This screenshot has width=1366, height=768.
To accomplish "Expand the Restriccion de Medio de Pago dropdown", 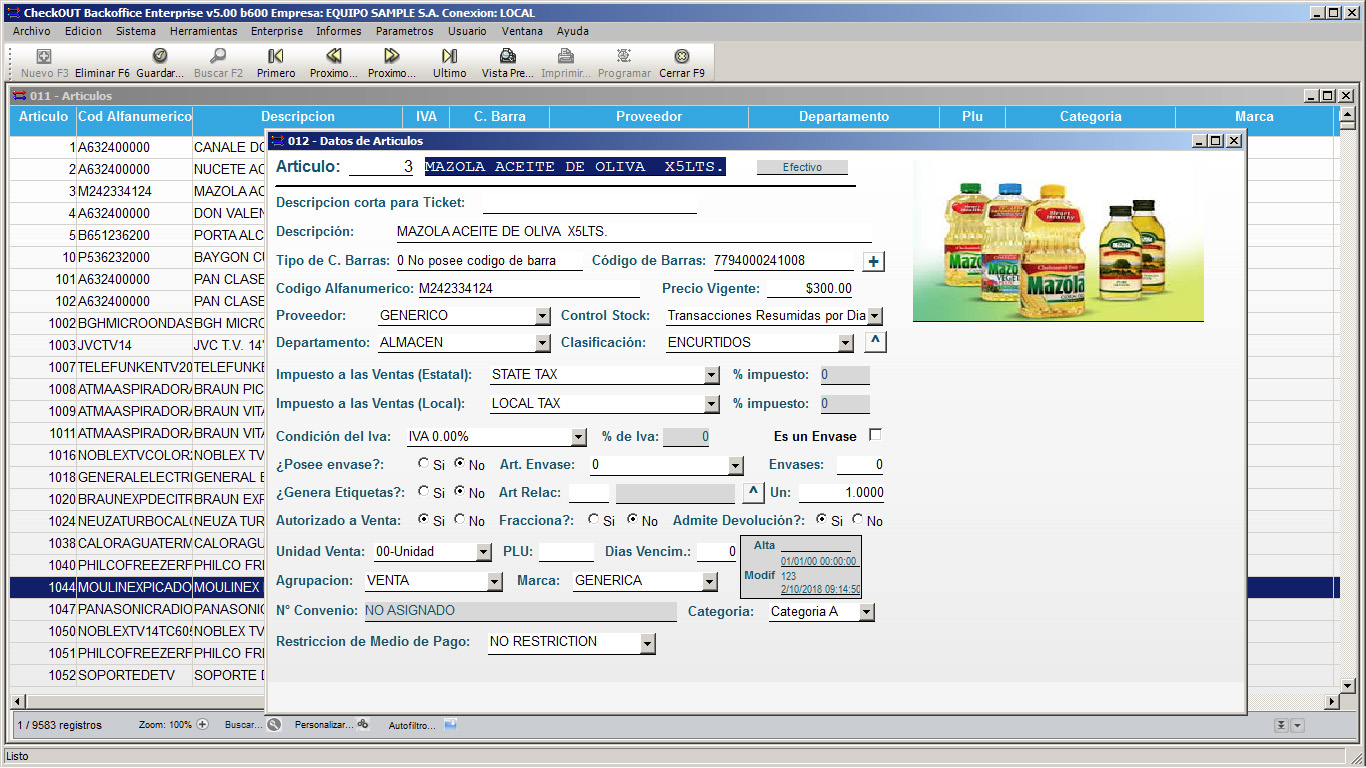I will pyautogui.click(x=648, y=643).
